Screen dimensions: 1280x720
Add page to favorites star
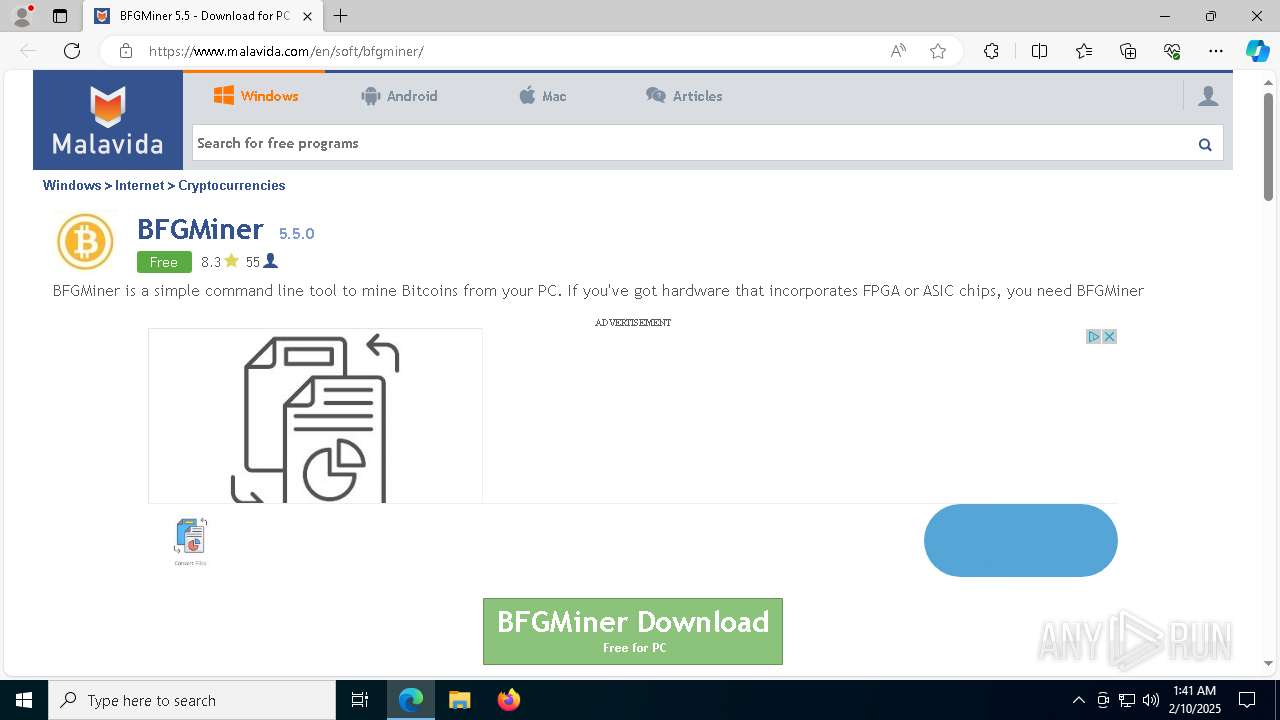[938, 51]
